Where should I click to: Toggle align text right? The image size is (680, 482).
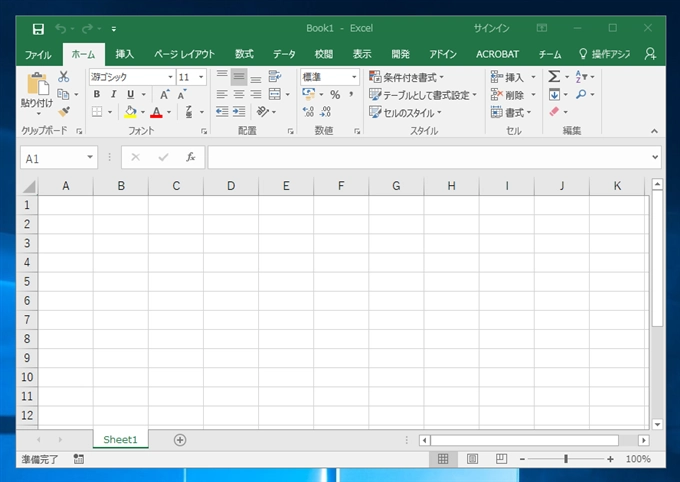(256, 94)
